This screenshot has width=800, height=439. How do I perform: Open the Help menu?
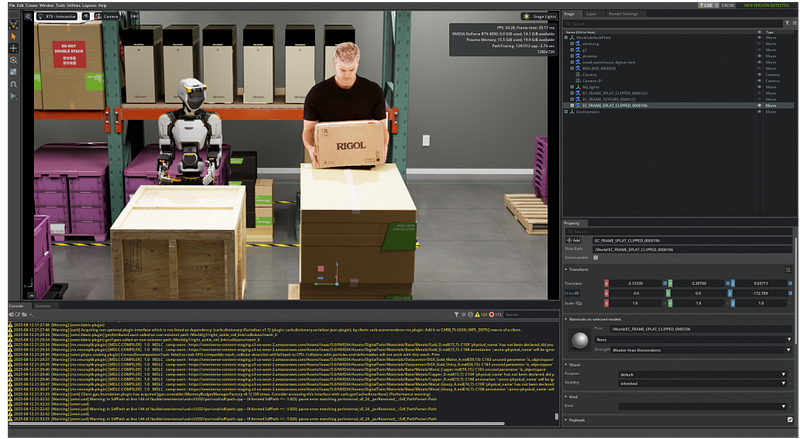(103, 5)
